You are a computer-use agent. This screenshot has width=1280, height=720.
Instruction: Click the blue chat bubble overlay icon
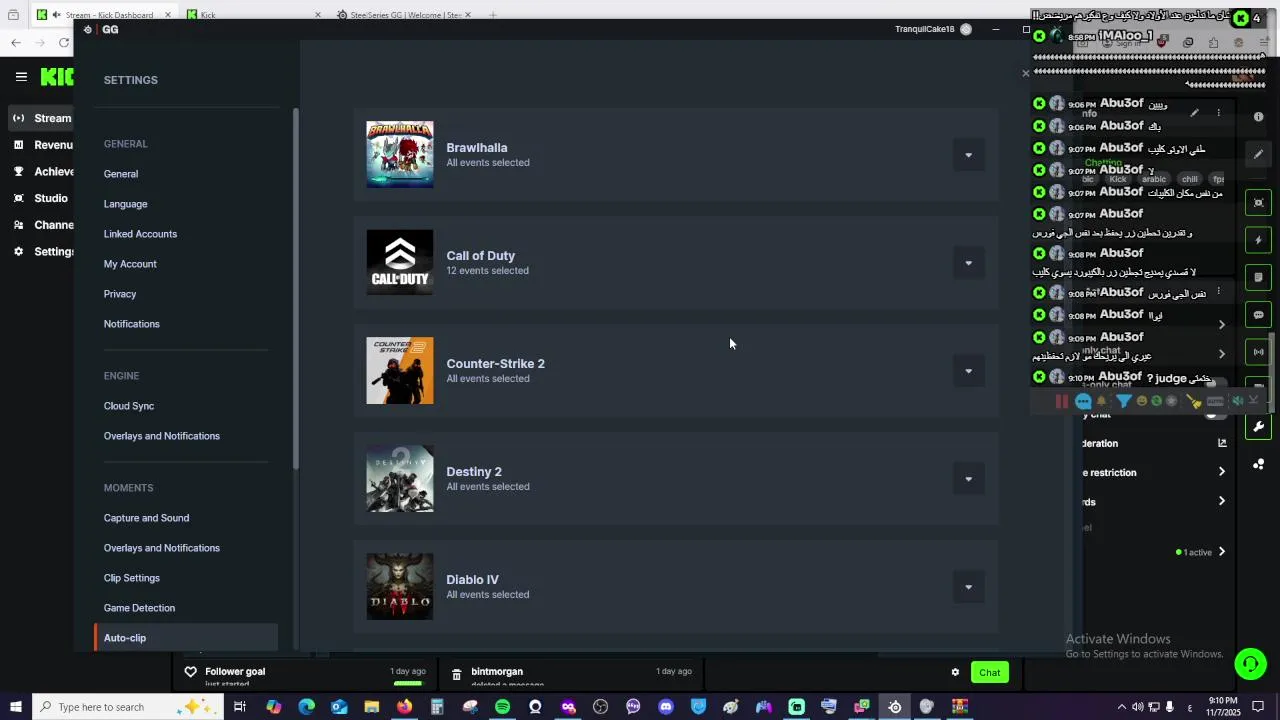pos(1083,402)
